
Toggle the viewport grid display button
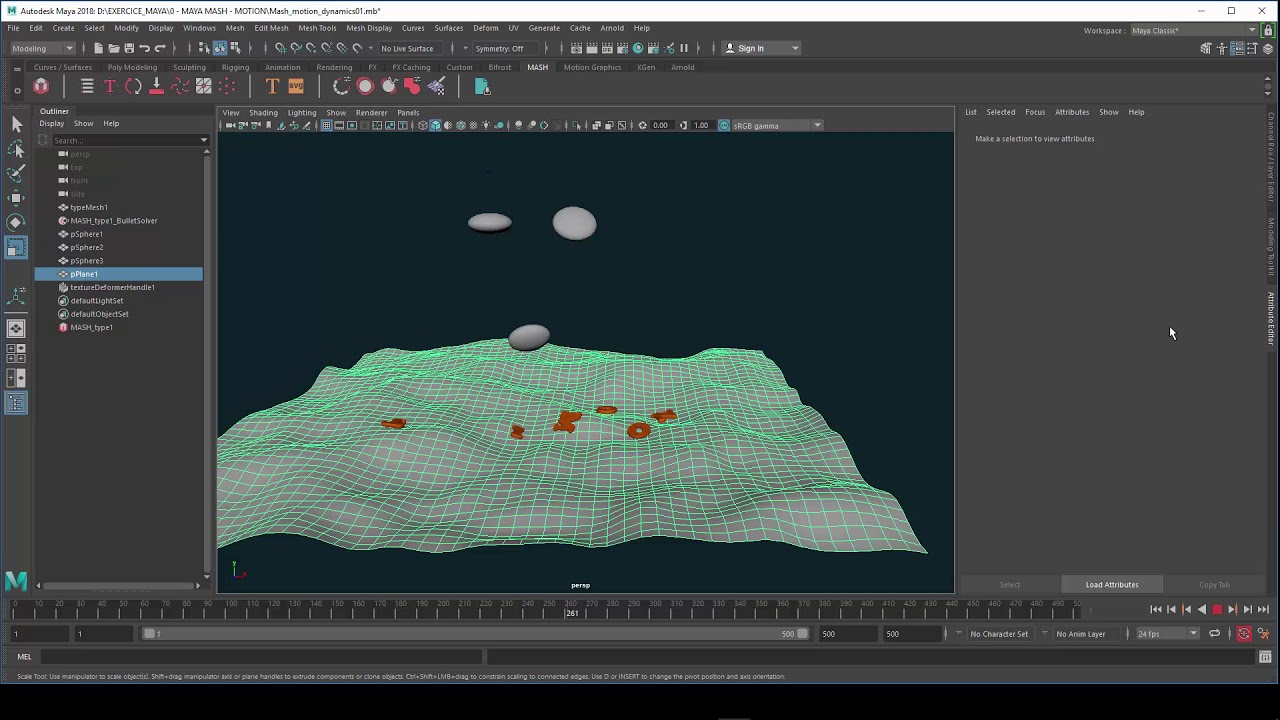click(326, 125)
